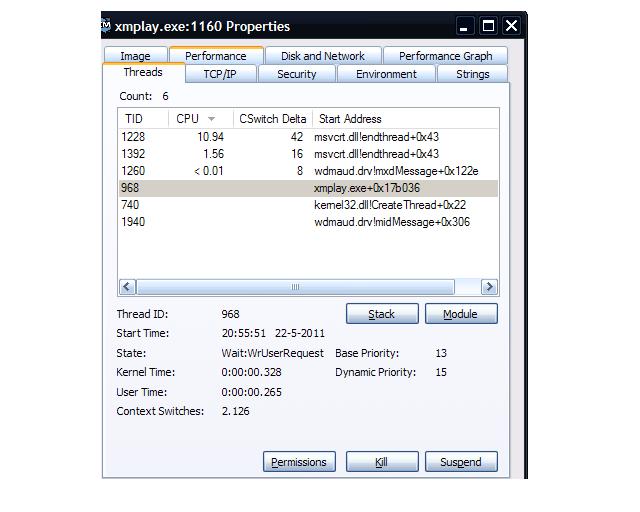The height and width of the screenshot is (512, 640).
Task: Click the Stack button
Action: tap(381, 314)
